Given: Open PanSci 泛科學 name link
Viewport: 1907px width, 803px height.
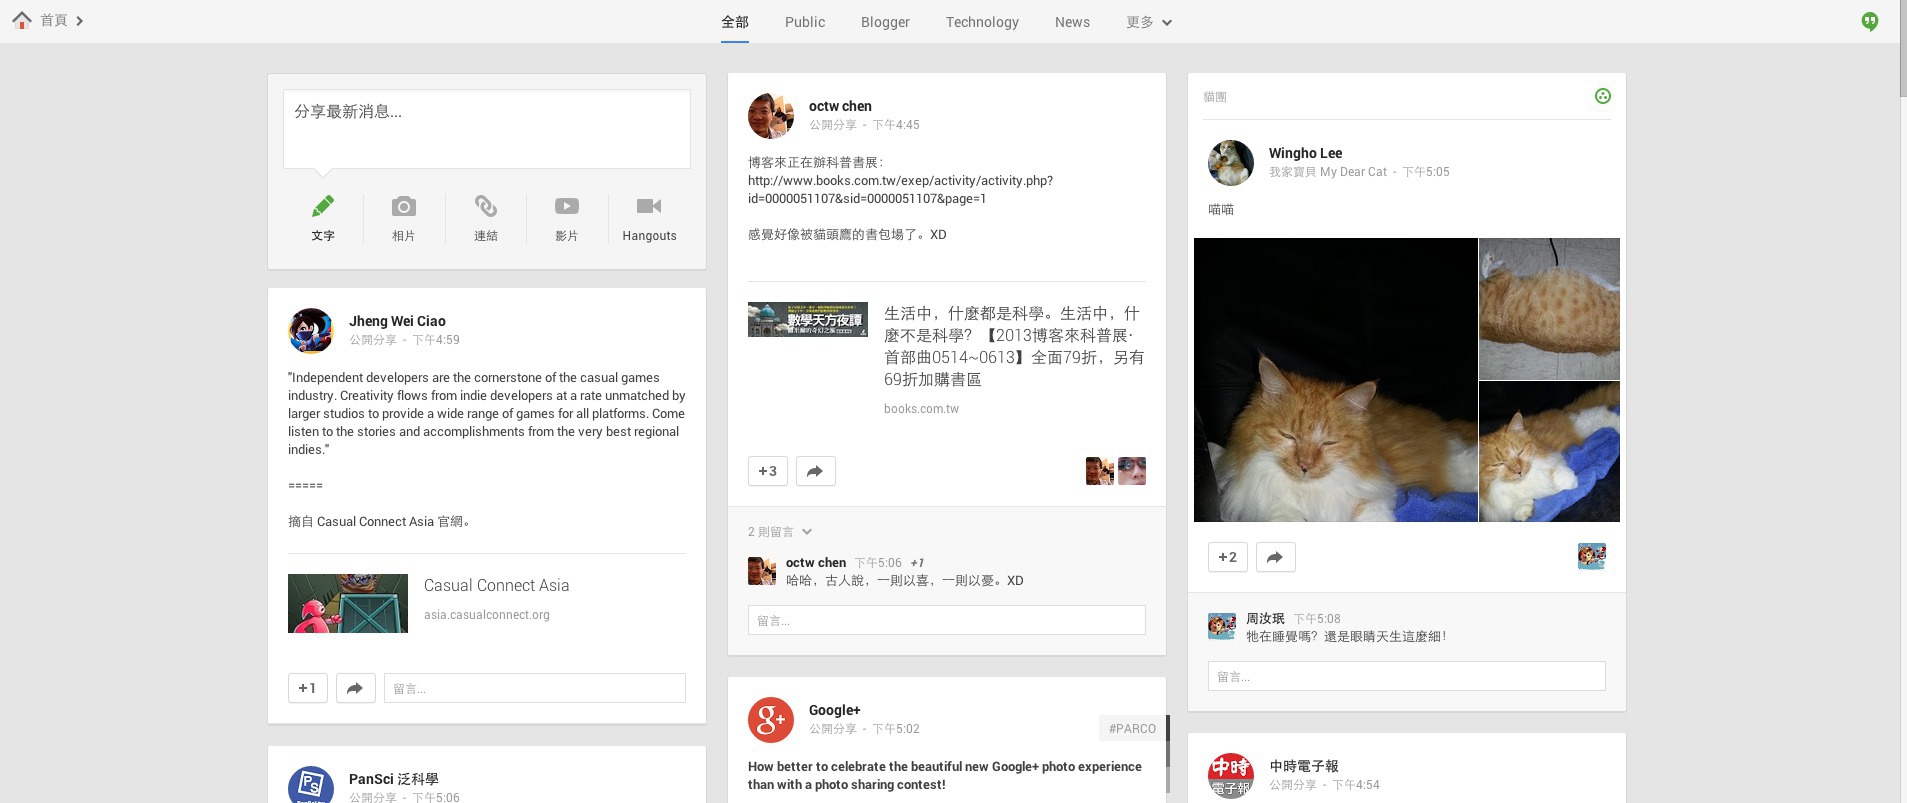Looking at the screenshot, I should tap(394, 779).
